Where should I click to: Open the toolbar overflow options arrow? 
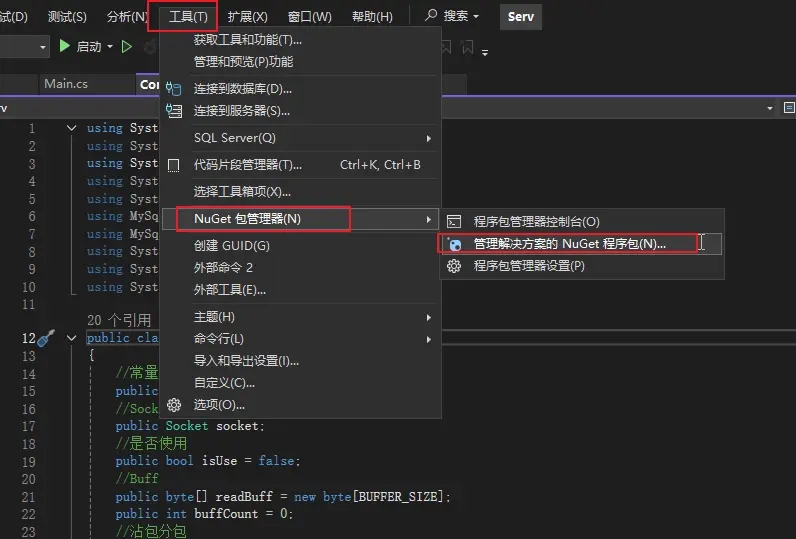[x=485, y=52]
